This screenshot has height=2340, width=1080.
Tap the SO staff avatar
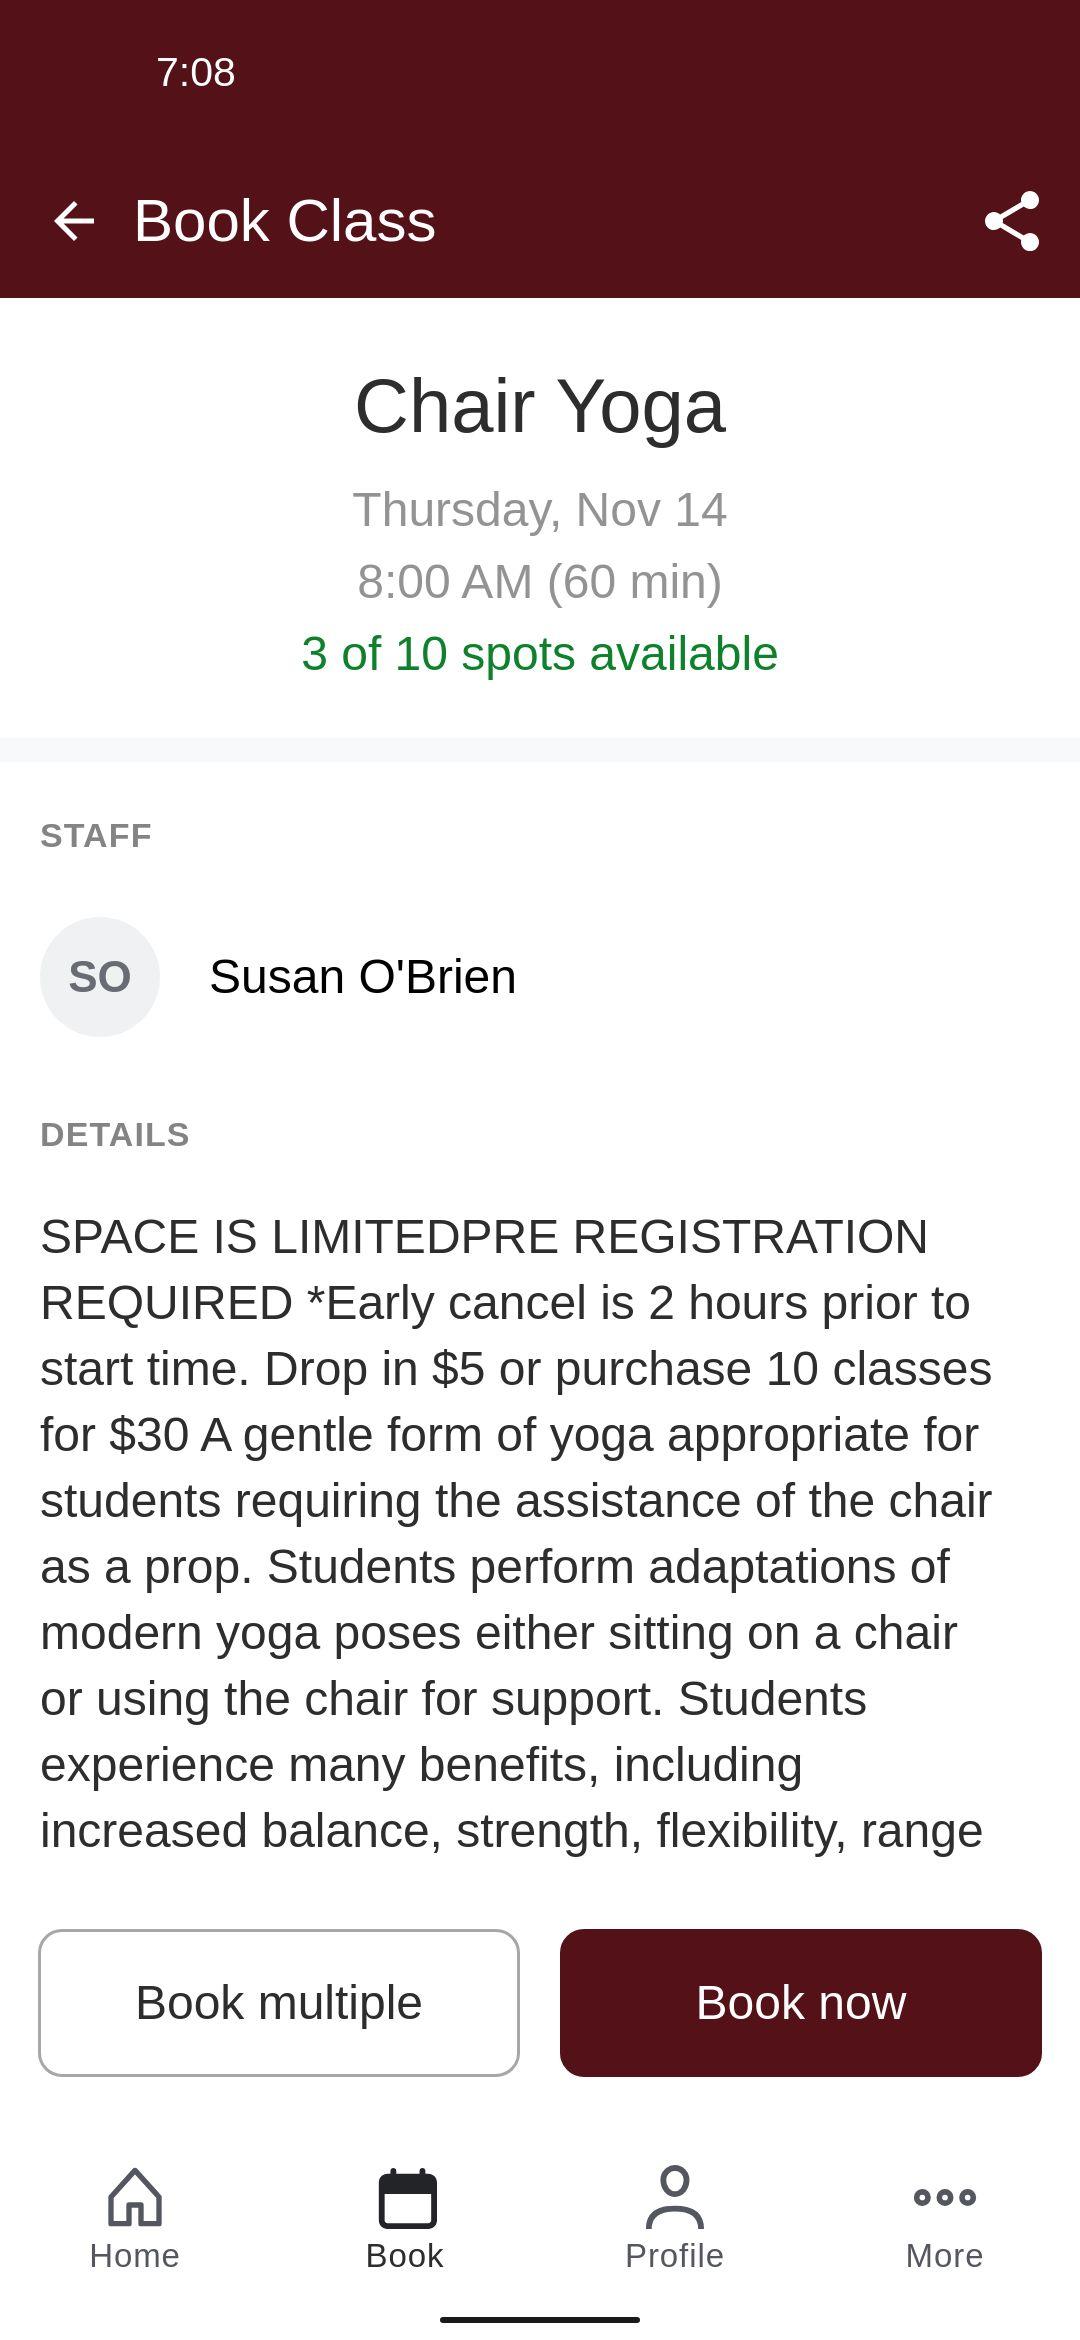(100, 977)
